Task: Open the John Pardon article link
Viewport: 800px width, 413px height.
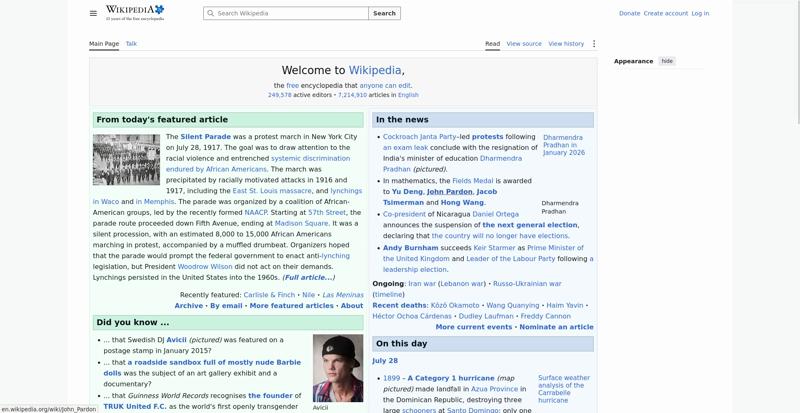Action: (449, 191)
